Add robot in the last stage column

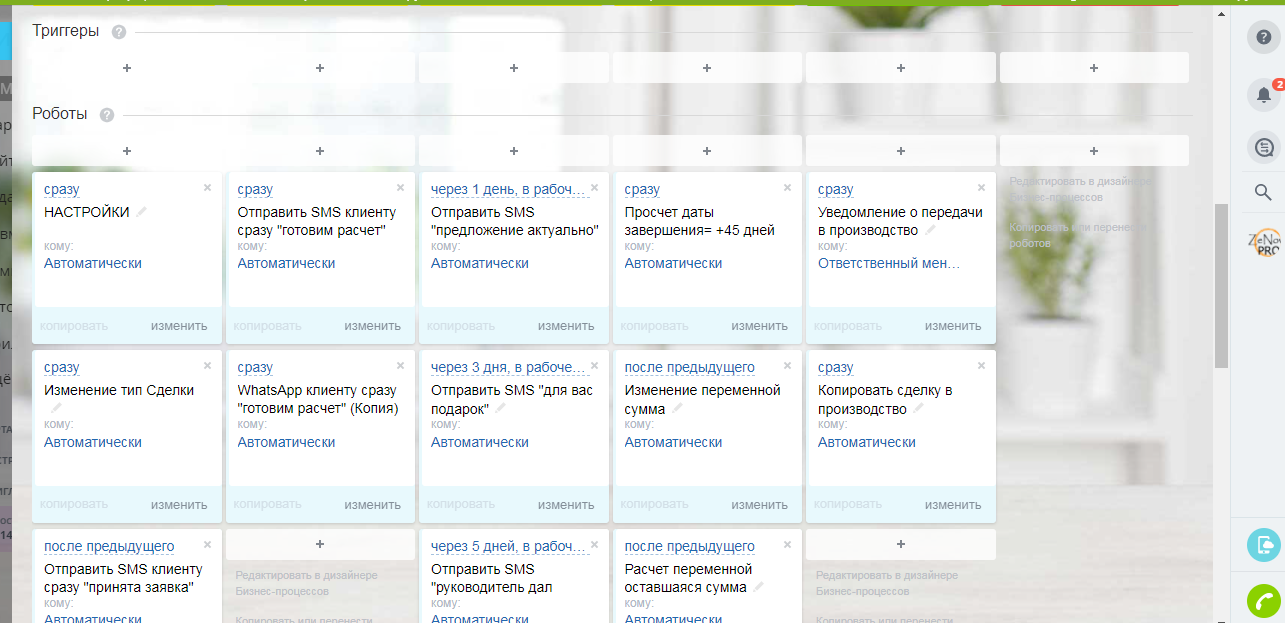[1094, 151]
